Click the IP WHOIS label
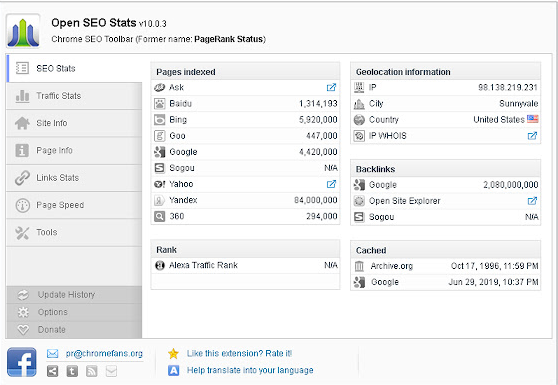Image resolution: width=558 pixels, height=385 pixels. [388, 136]
